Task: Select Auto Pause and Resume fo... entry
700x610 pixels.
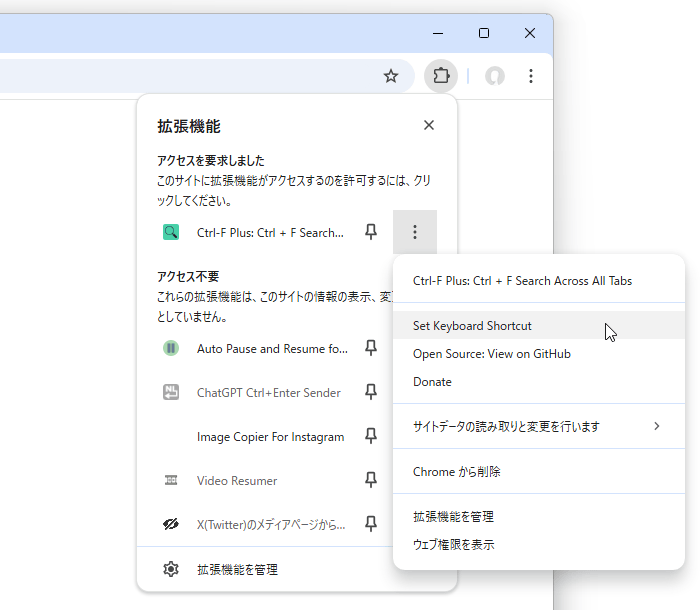Action: (x=272, y=348)
